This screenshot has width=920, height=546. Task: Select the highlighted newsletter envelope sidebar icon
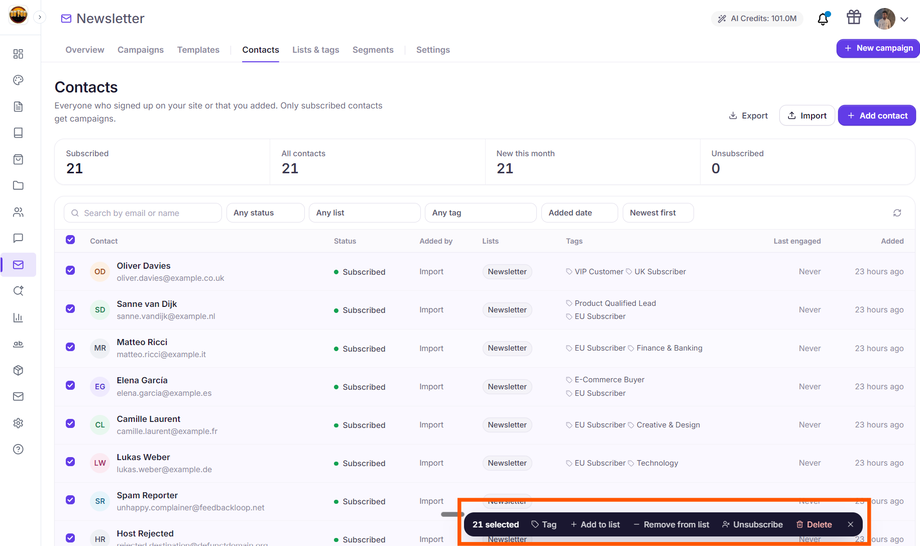coord(18,265)
